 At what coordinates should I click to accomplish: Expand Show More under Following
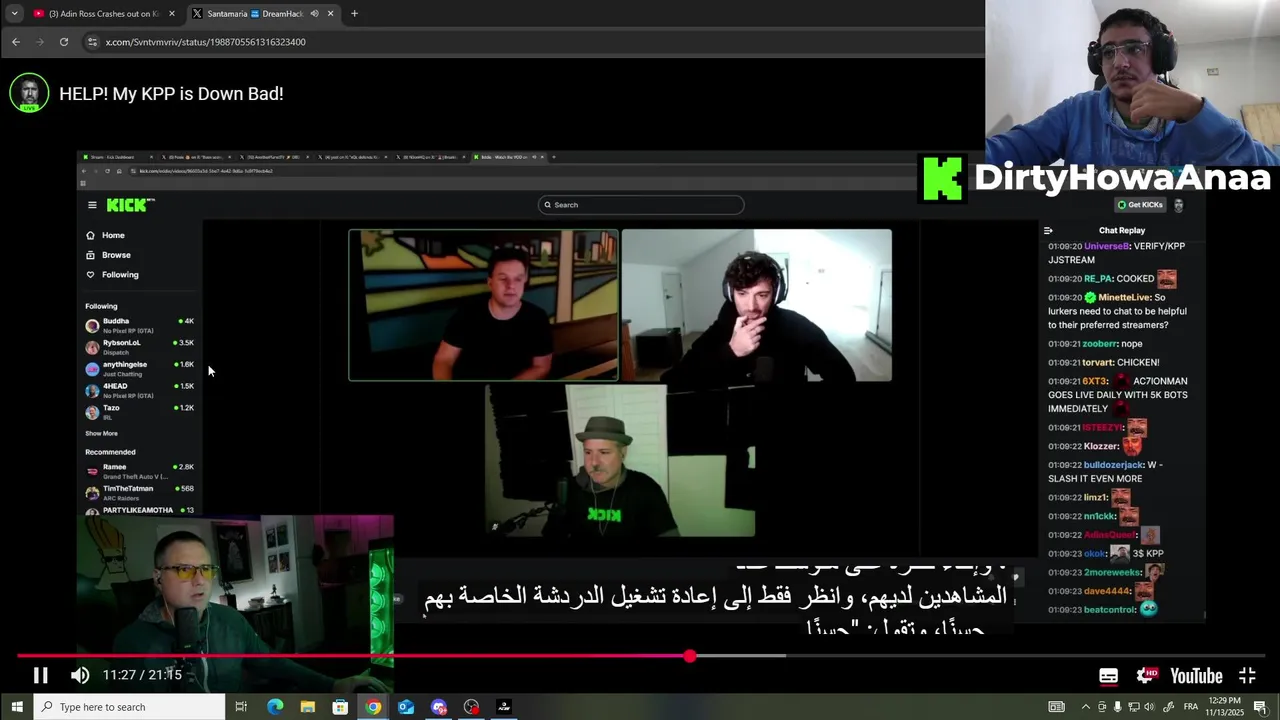(x=101, y=433)
